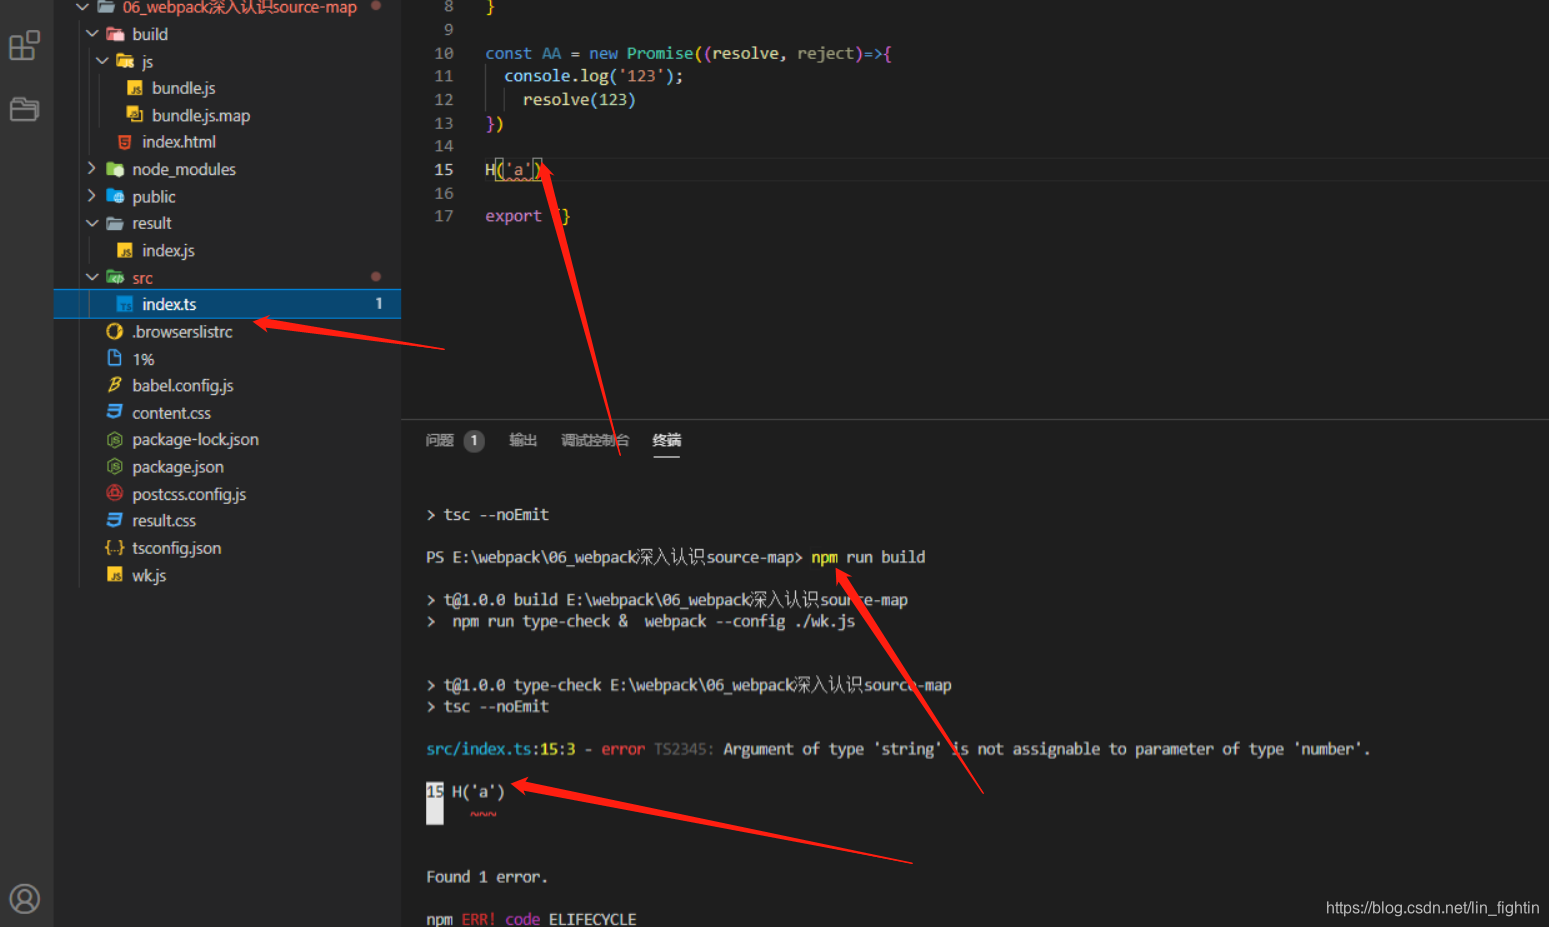Click the index.js file icon under result
Viewport: 1549px width, 927px height.
pyautogui.click(x=125, y=250)
